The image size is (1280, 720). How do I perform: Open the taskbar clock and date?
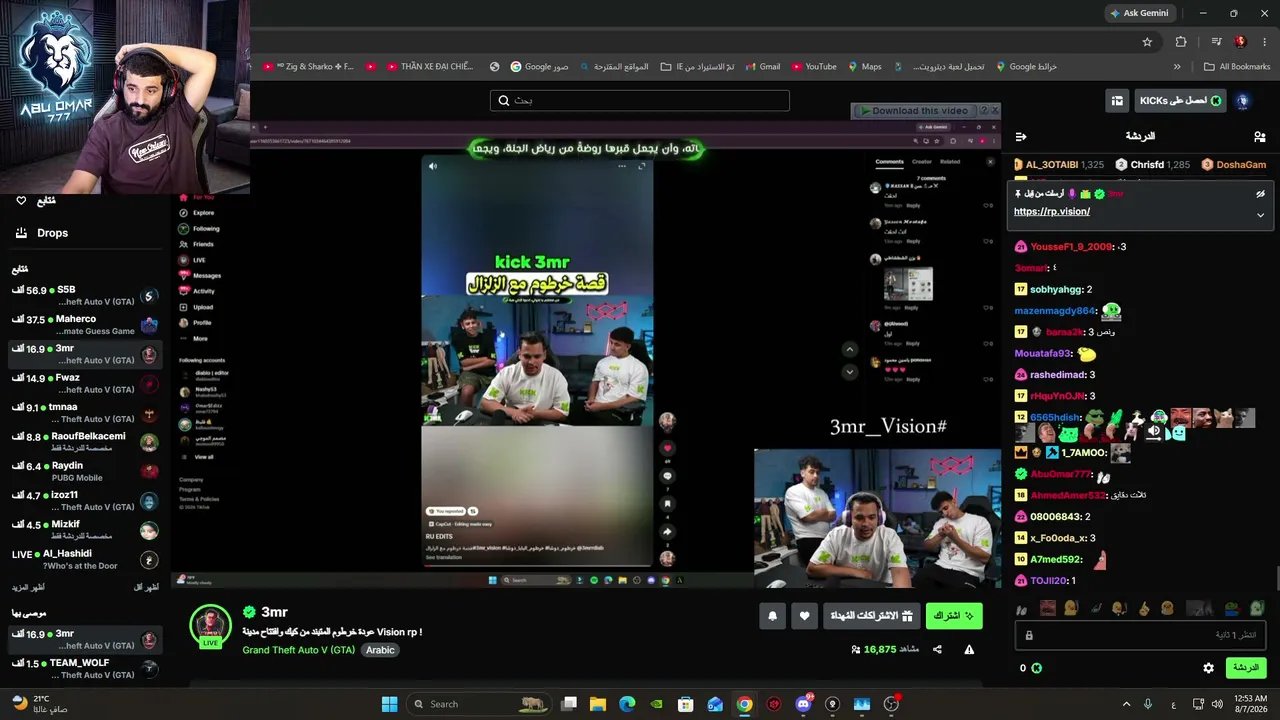(1250, 704)
